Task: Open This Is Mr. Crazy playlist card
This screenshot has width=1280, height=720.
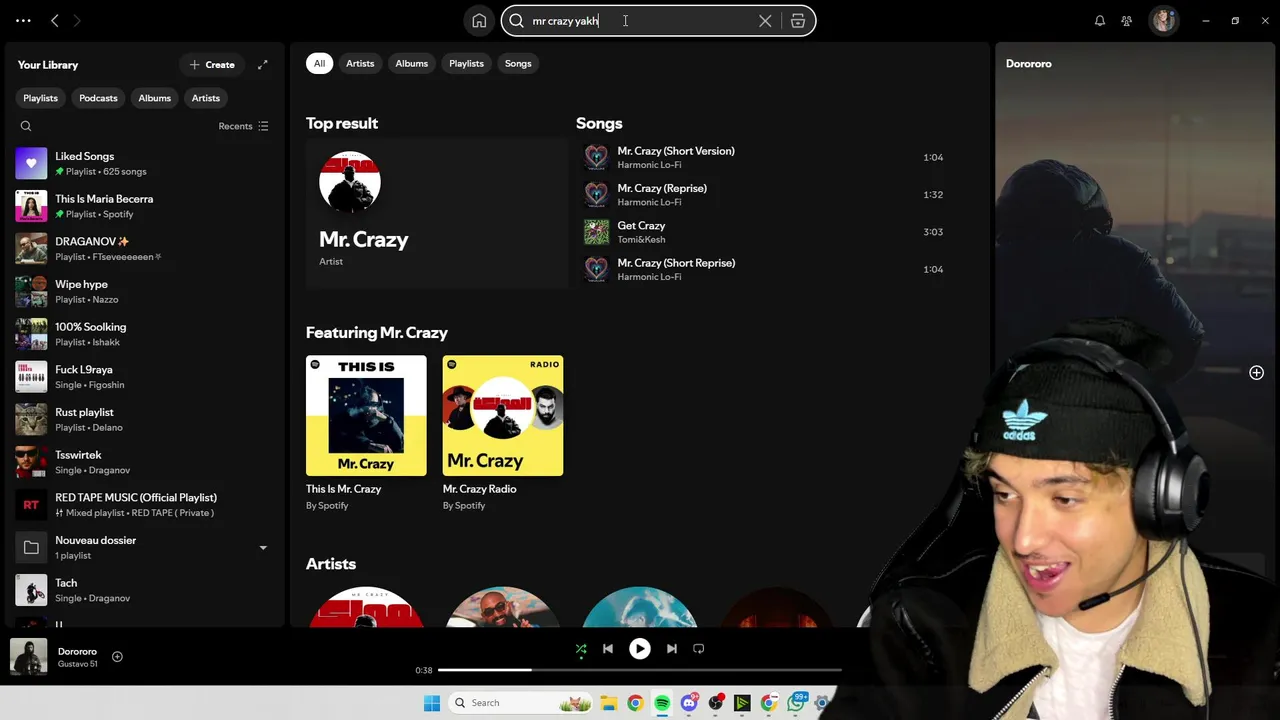Action: click(366, 433)
